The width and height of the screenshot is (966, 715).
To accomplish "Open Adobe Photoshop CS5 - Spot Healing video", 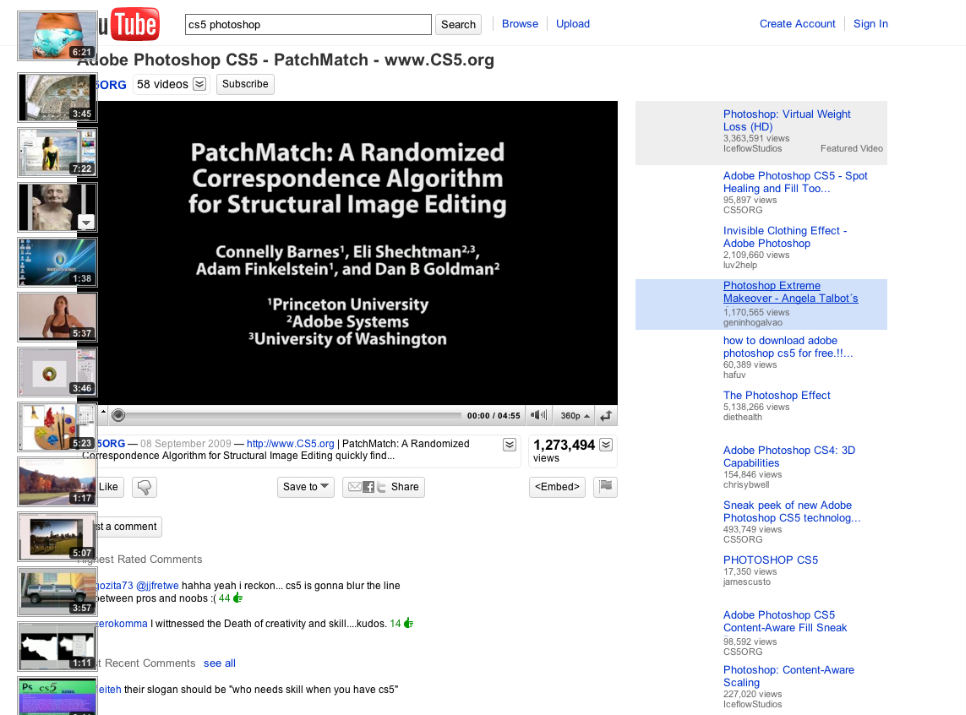I will pos(795,182).
